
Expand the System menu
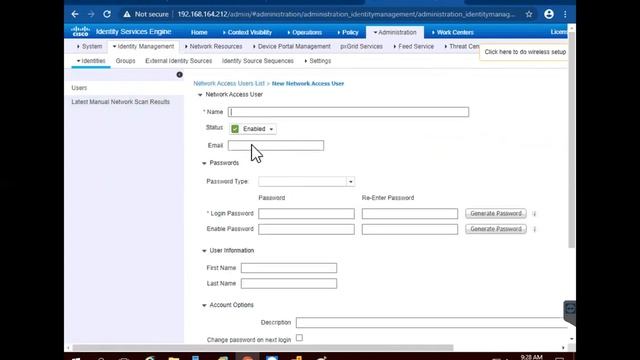89,47
